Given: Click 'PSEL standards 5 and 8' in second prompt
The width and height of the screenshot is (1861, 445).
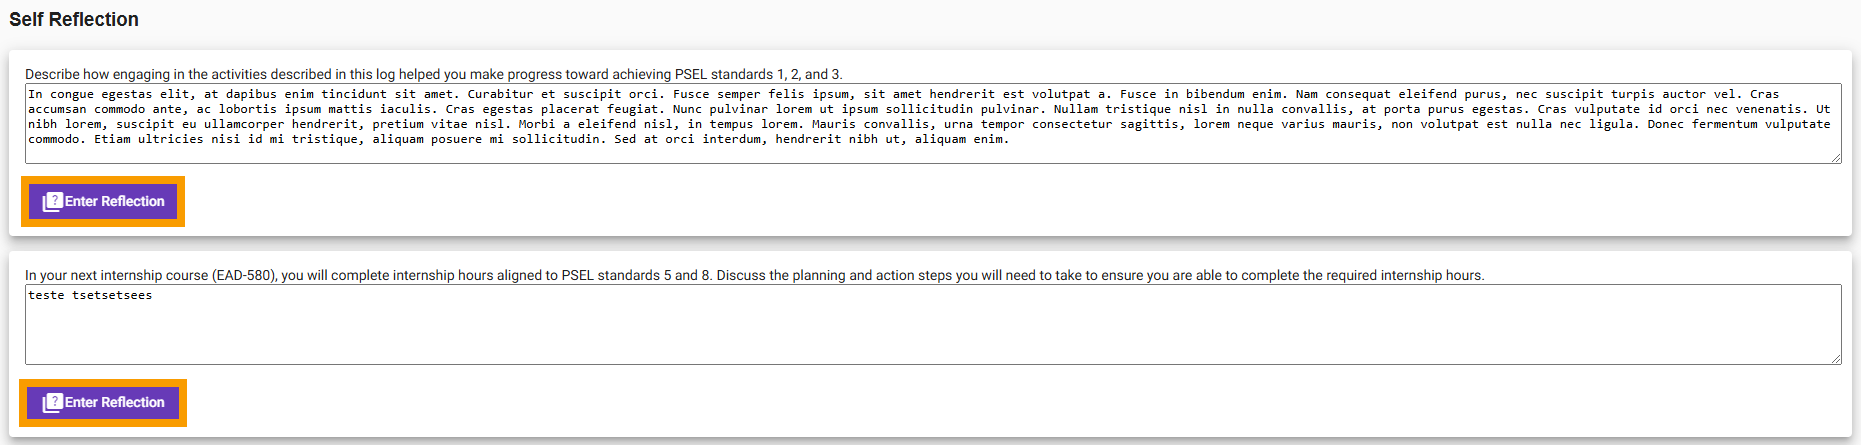Looking at the screenshot, I should 636,275.
